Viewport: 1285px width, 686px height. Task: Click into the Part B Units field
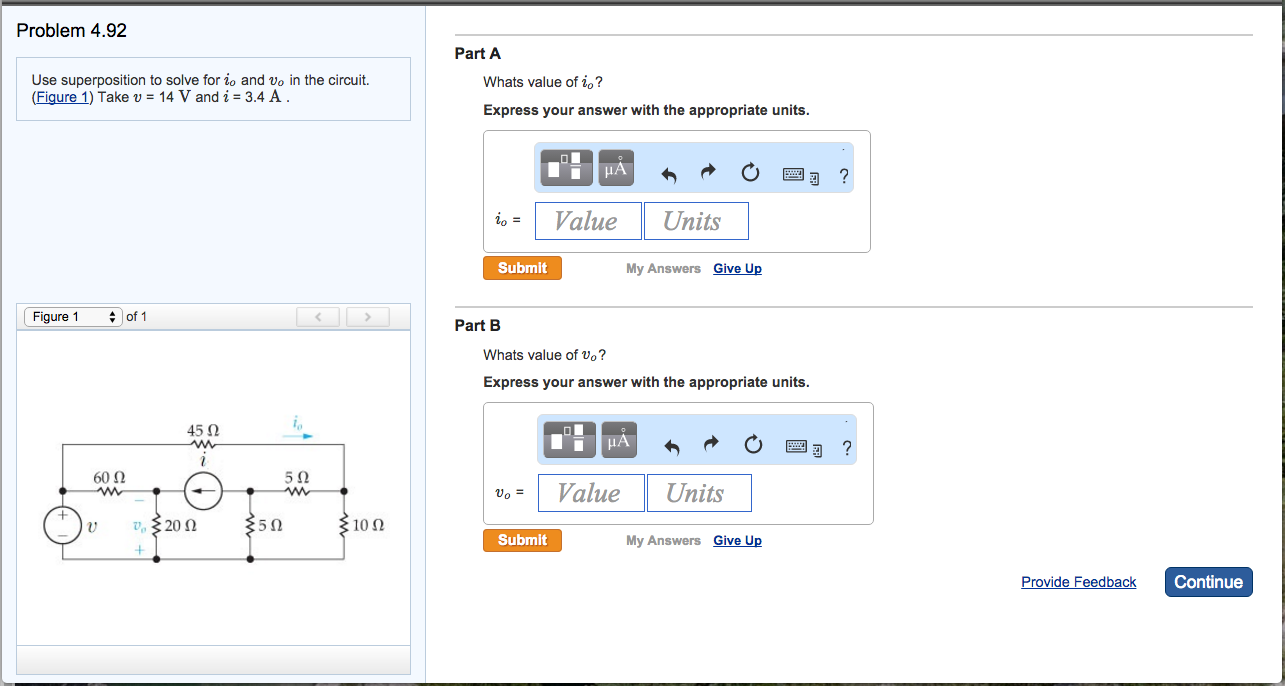pyautogui.click(x=699, y=492)
